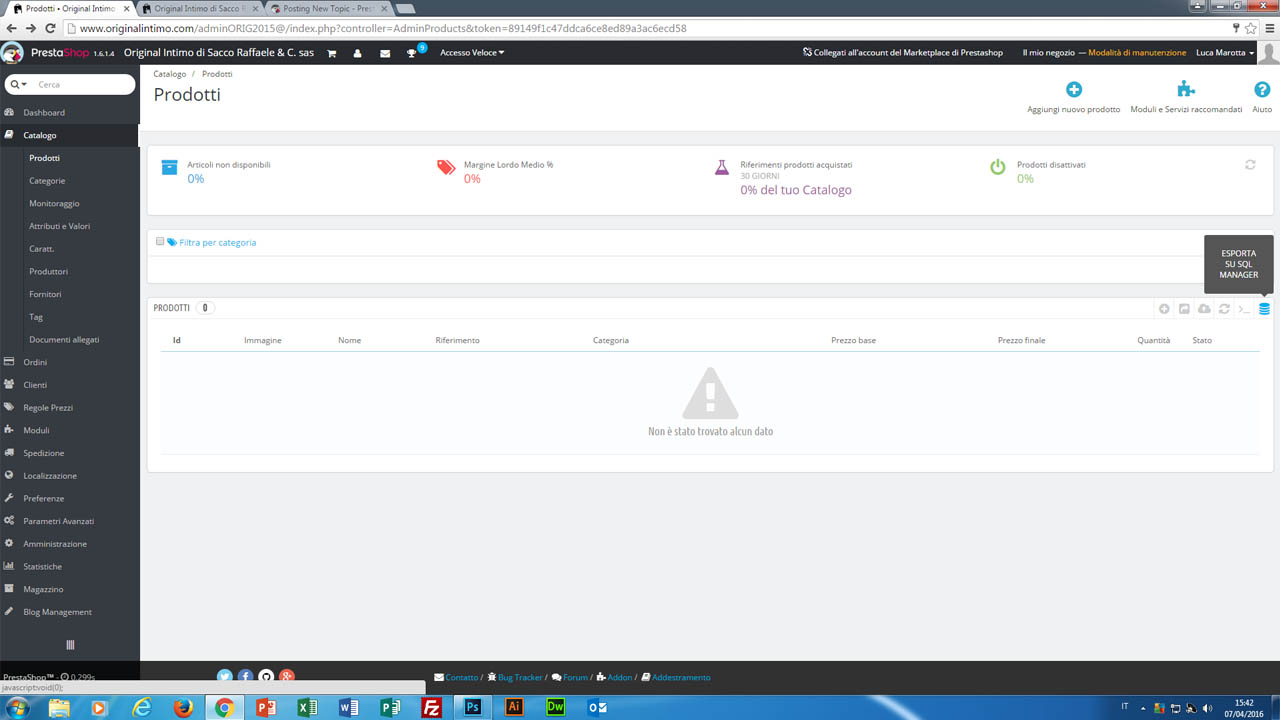Screen dimensions: 1280x720
Task: Sort table by Prezzo base column header
Action: 853,340
